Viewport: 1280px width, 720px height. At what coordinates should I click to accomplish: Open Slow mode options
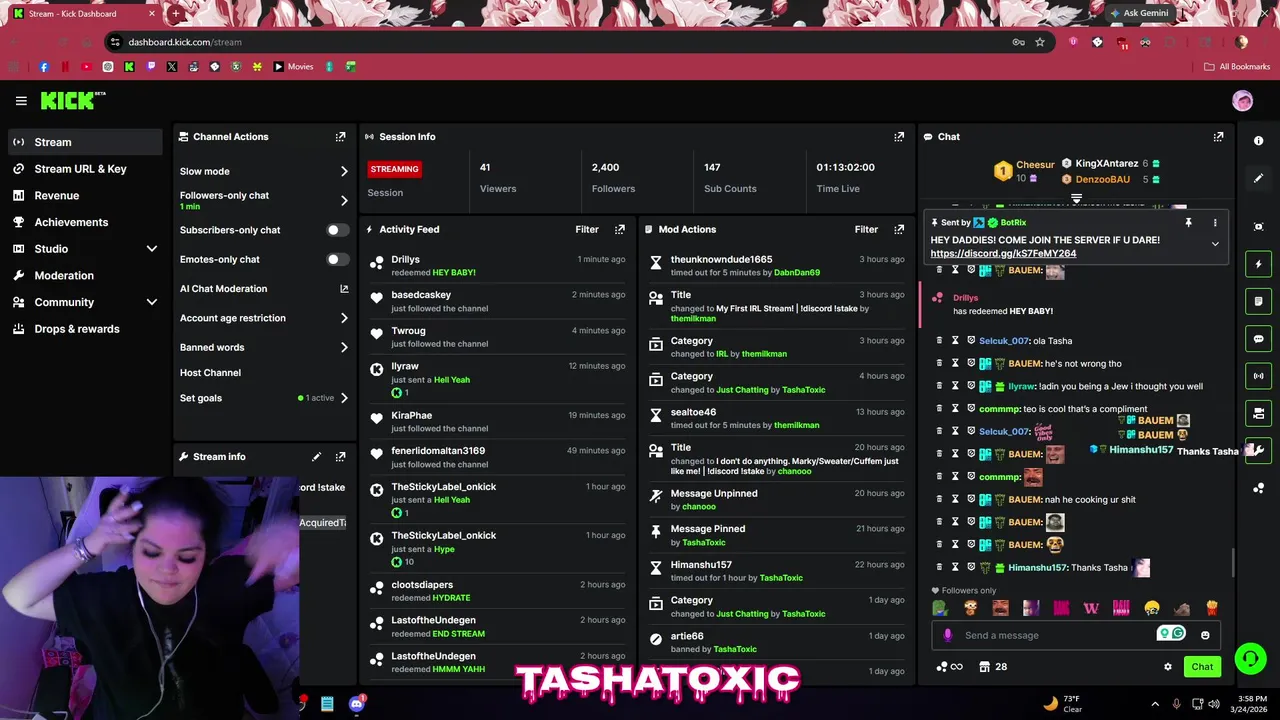click(264, 171)
